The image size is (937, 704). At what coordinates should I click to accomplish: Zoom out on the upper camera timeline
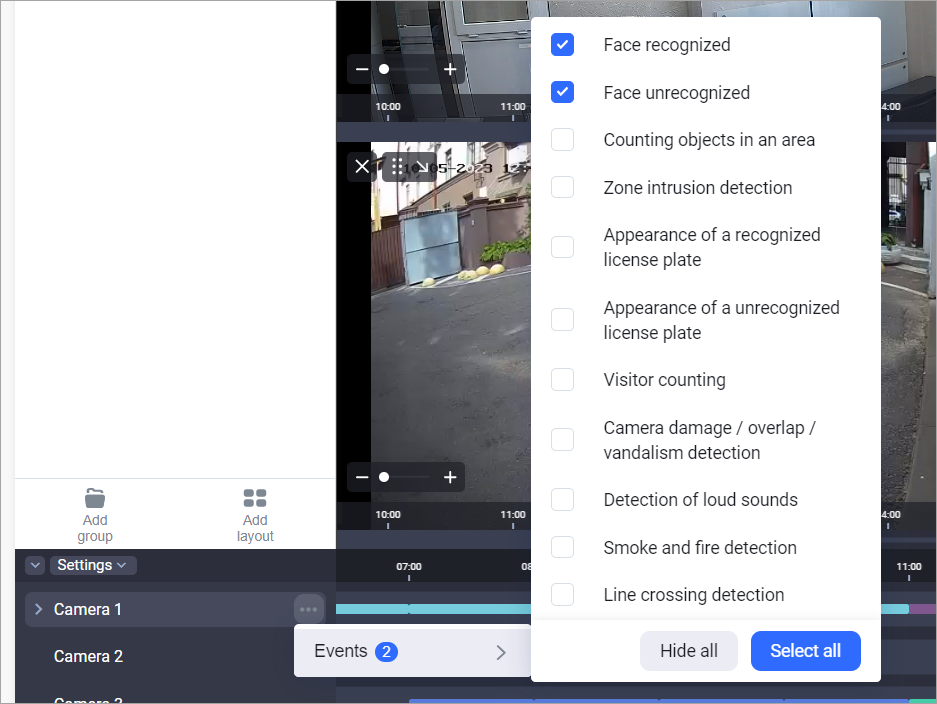(x=362, y=69)
